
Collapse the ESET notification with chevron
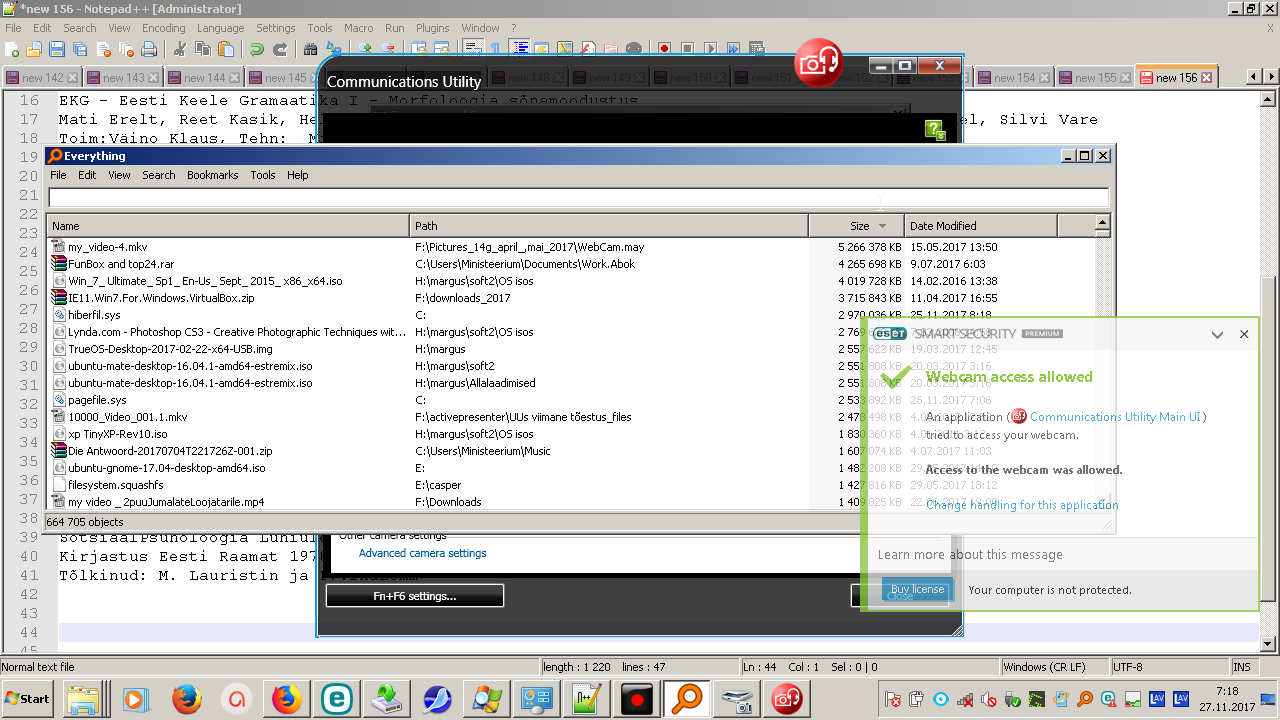click(x=1217, y=335)
